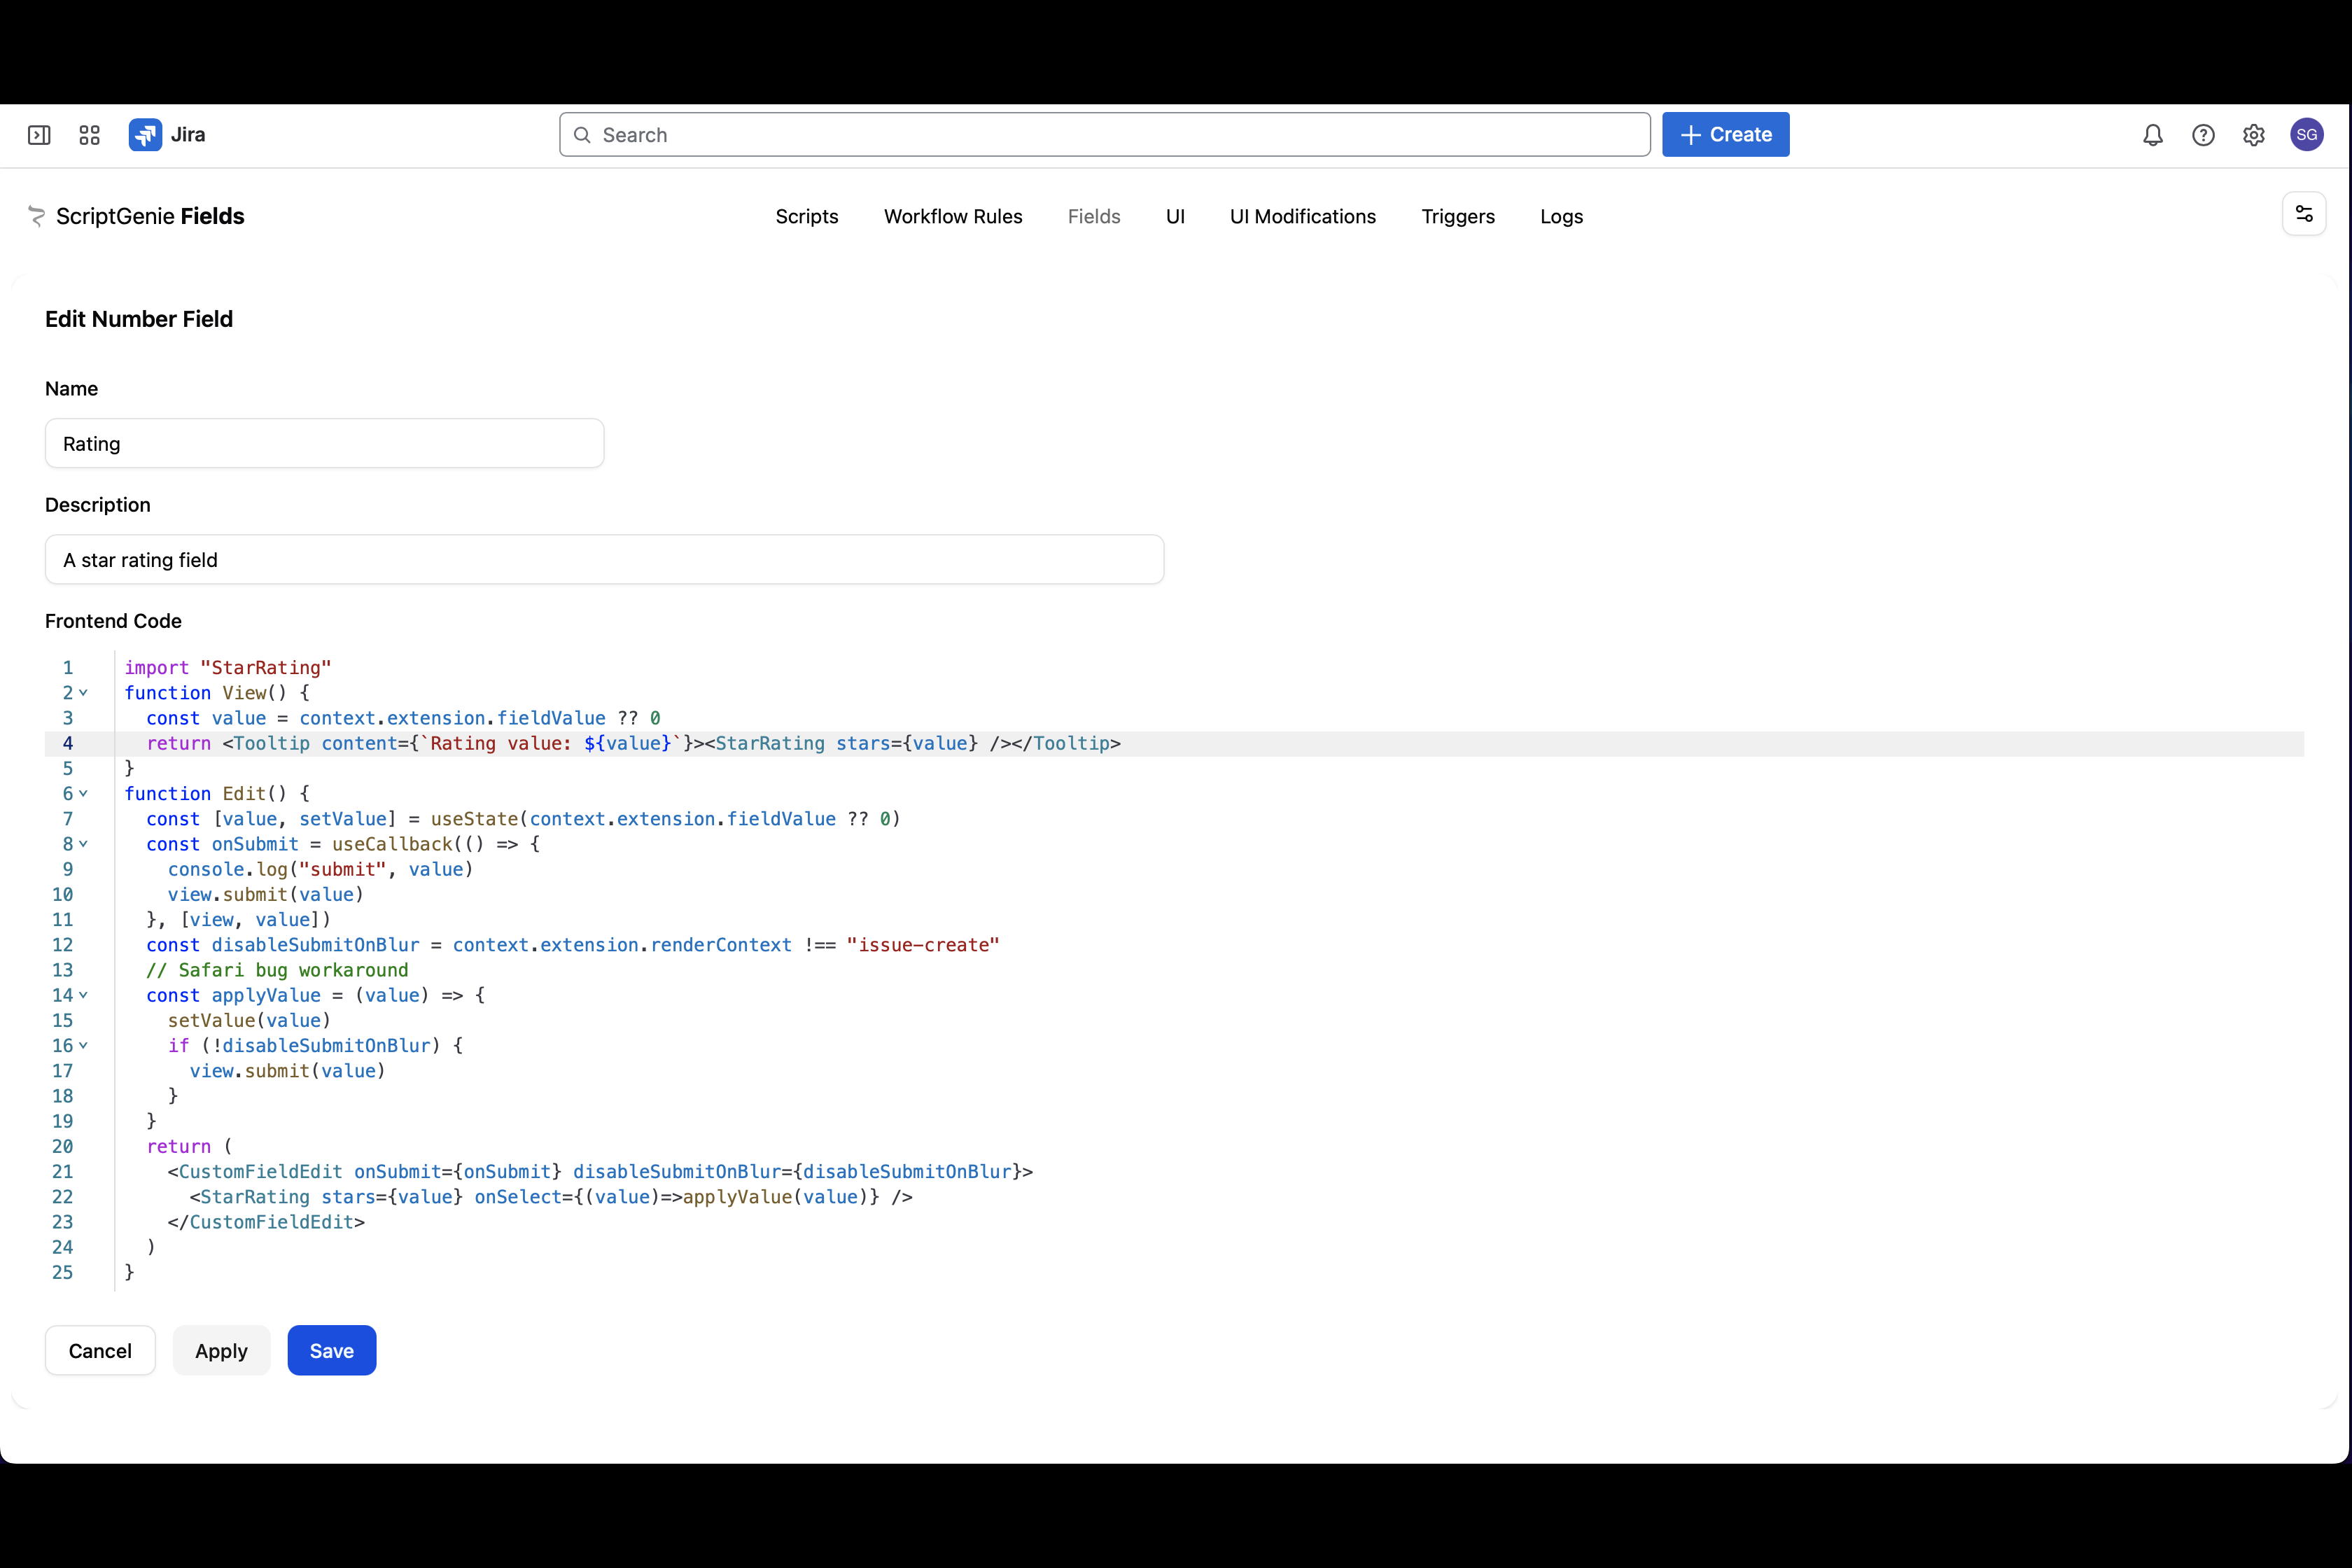
Task: Click the SG profile avatar
Action: tap(2306, 135)
